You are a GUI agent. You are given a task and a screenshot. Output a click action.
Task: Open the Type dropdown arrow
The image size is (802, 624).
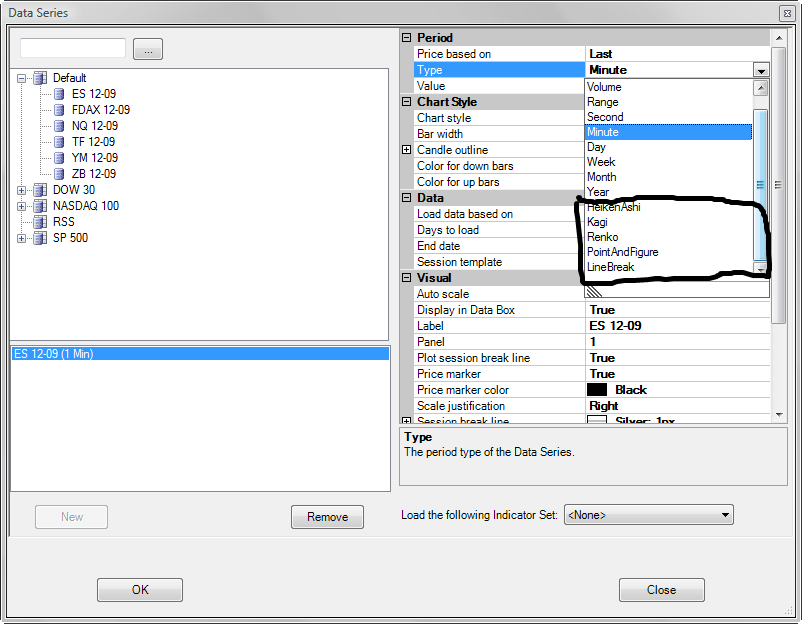(761, 70)
